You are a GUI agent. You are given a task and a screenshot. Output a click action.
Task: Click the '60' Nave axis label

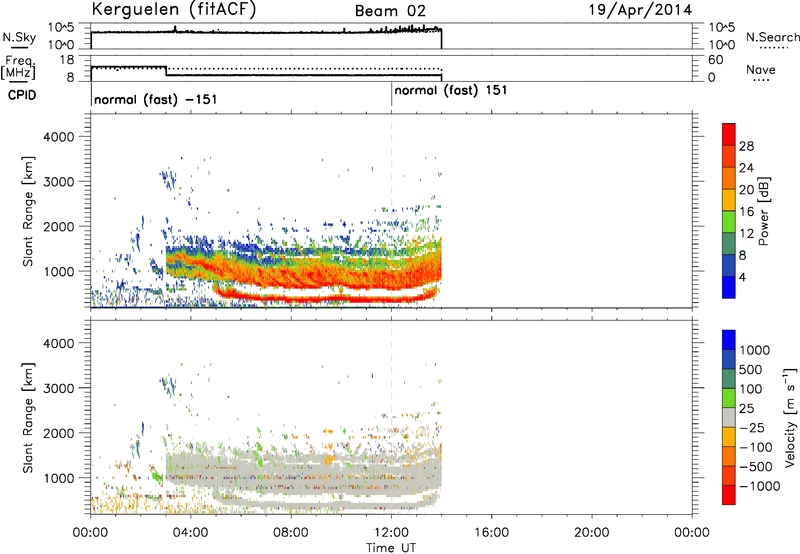point(716,60)
